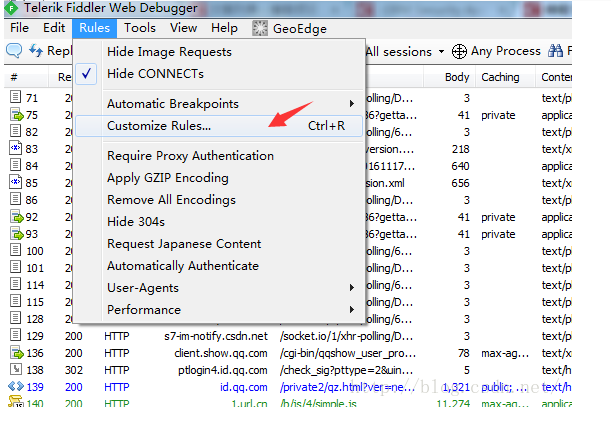Select session 139 HTML brackets icon
Screen dimensions: 611x442
coord(16,386)
